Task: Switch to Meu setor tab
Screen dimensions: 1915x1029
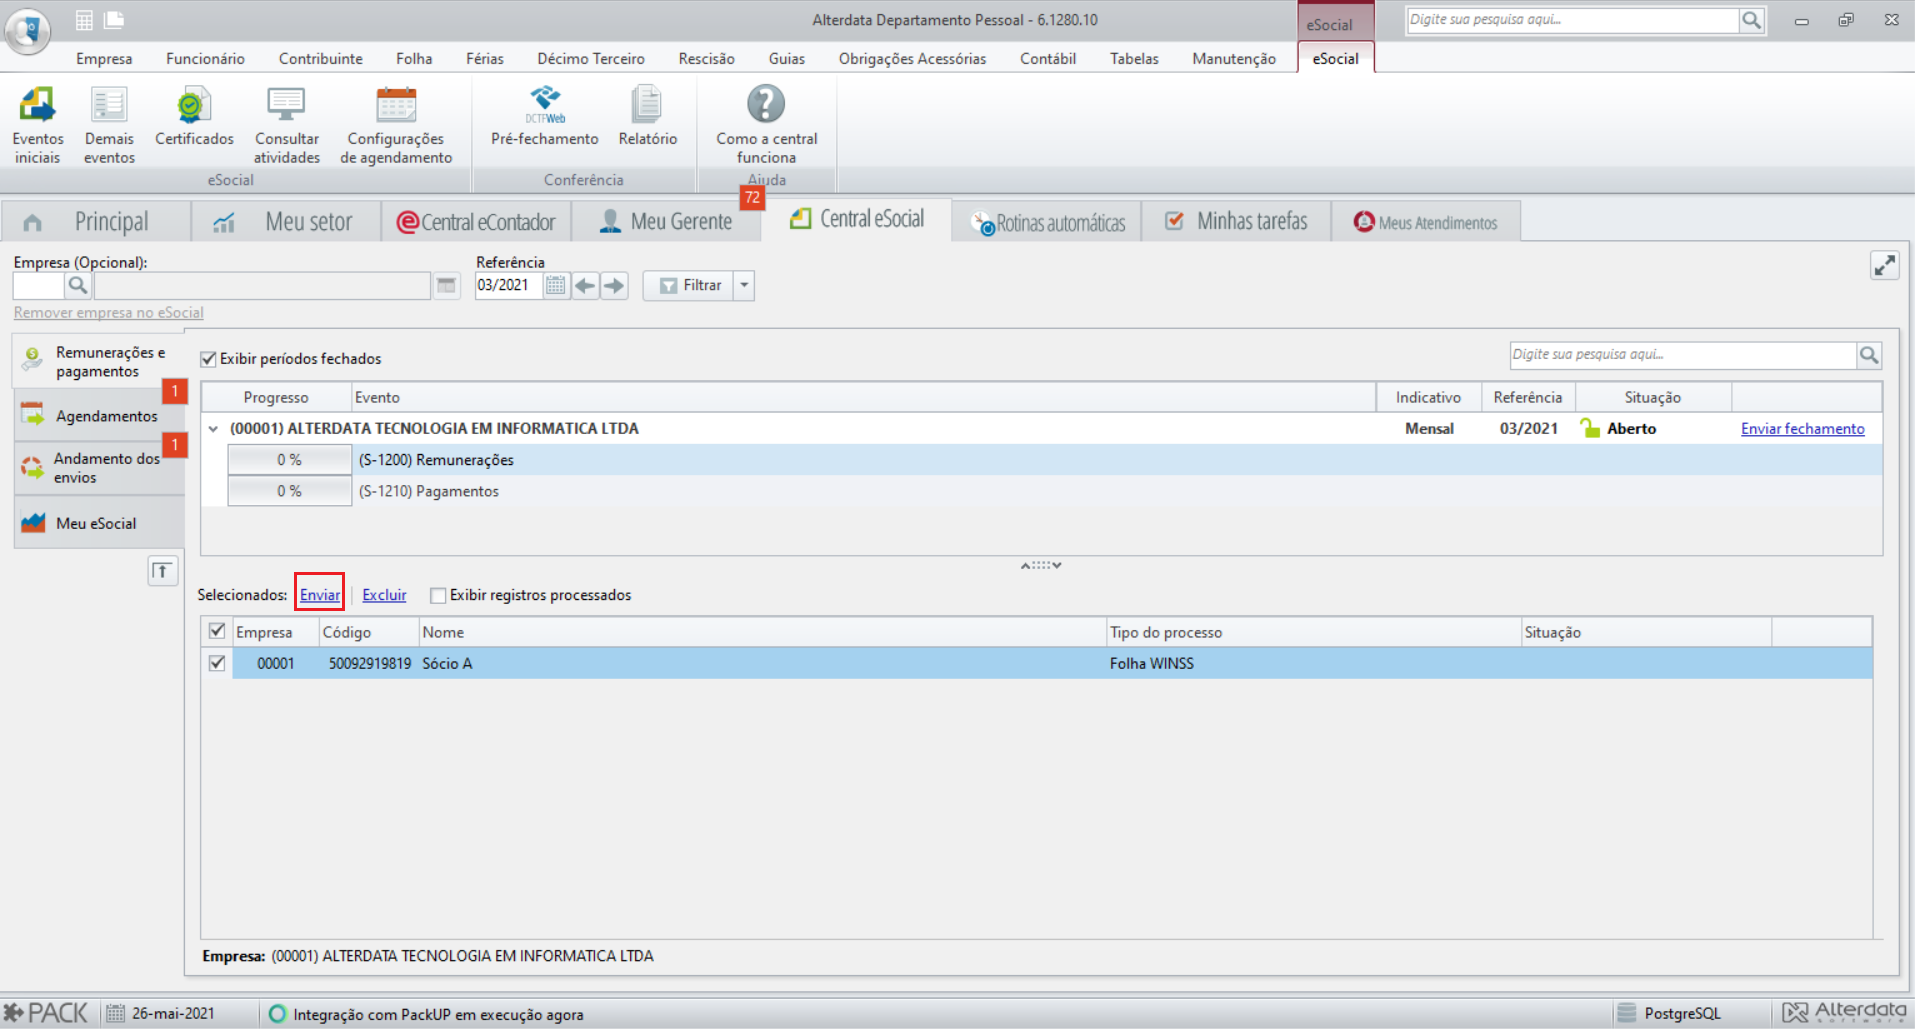Action: [287, 221]
